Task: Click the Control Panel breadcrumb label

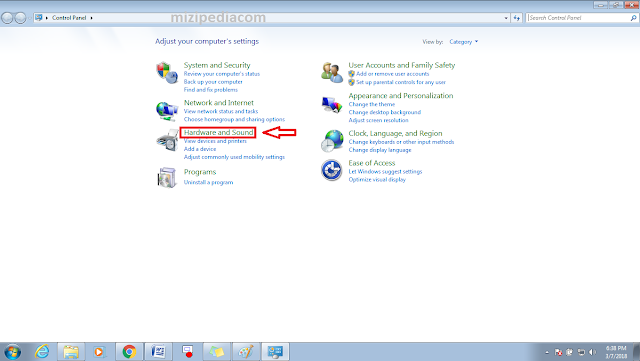Action: pos(69,18)
